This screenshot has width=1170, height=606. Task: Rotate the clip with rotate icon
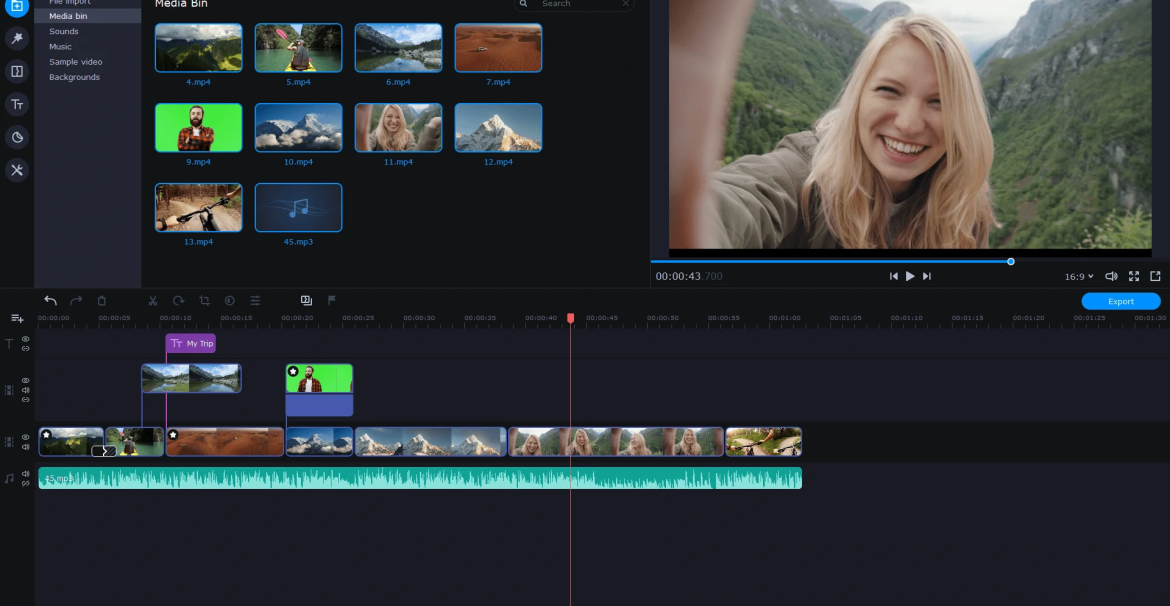pyautogui.click(x=178, y=301)
